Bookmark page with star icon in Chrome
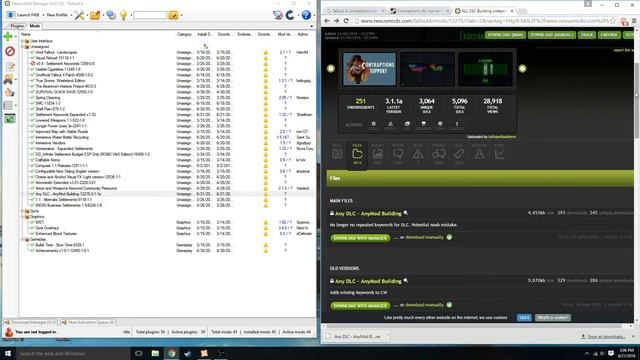This screenshot has width=640, height=360. pos(613,21)
